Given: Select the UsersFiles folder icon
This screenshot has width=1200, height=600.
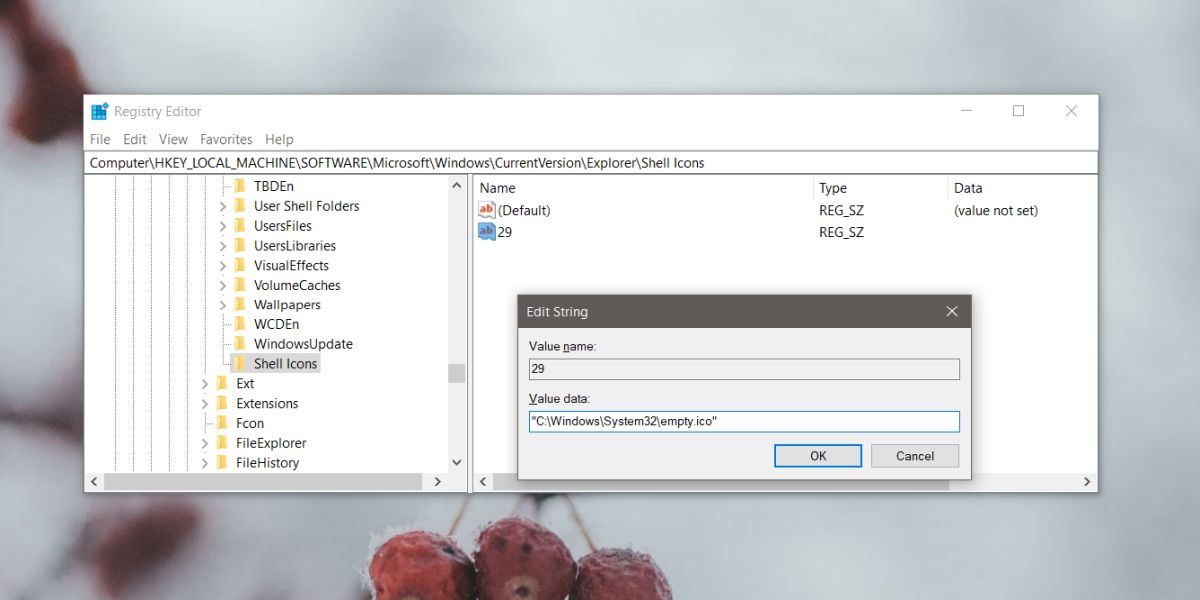Looking at the screenshot, I should click(x=240, y=226).
